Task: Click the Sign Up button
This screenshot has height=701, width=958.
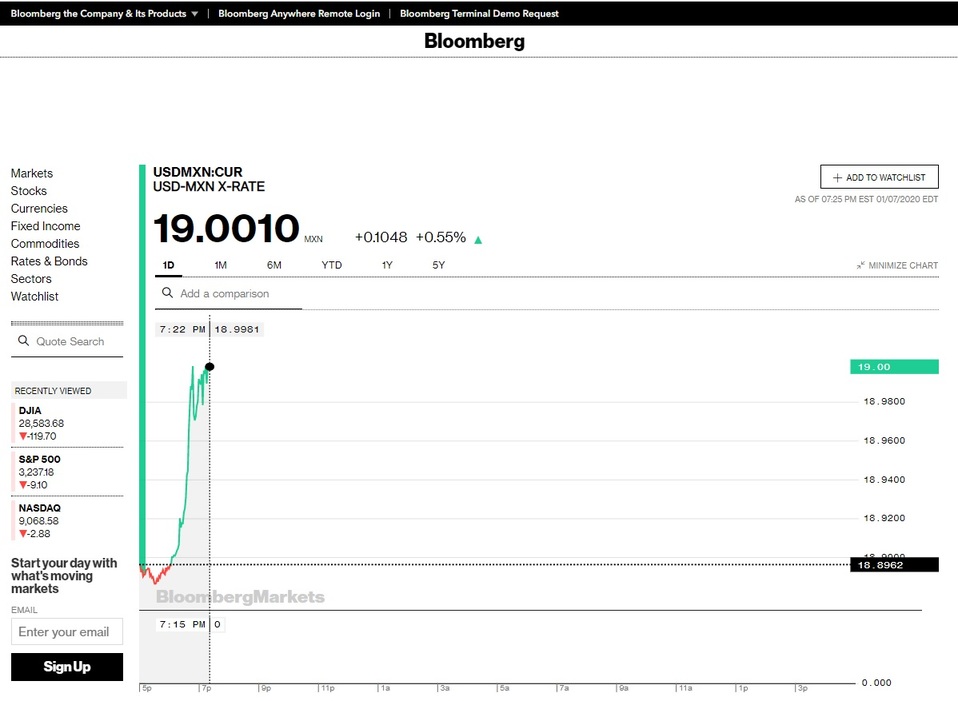Action: pyautogui.click(x=67, y=666)
